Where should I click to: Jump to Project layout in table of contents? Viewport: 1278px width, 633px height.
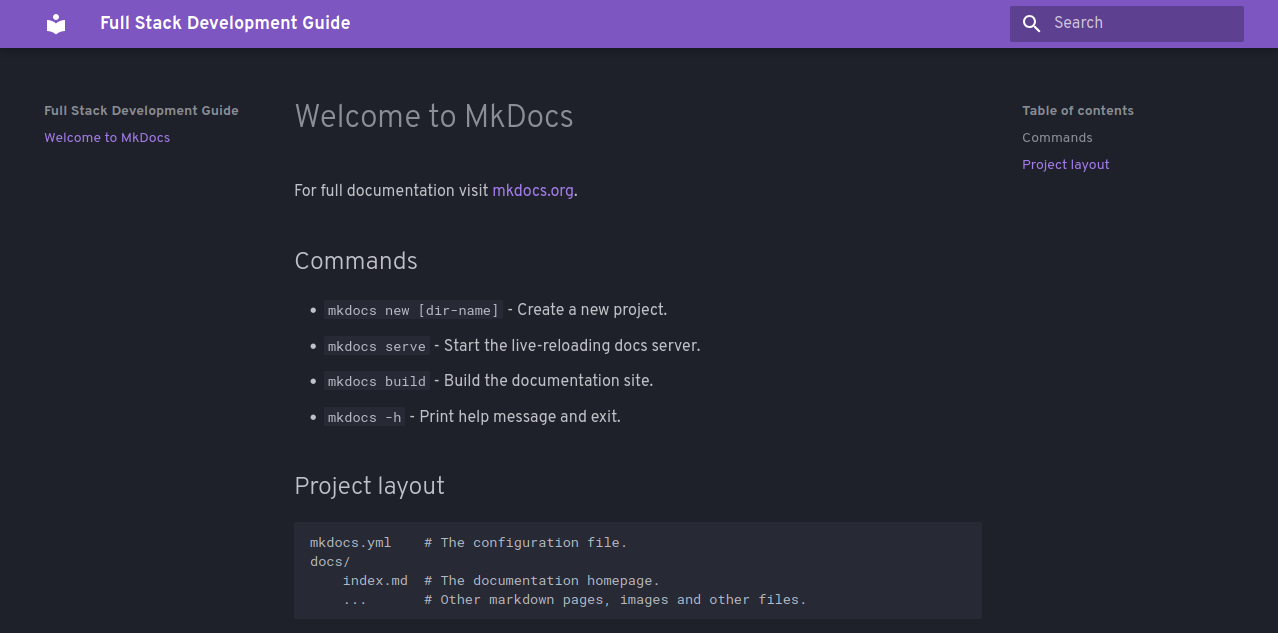point(1066,165)
